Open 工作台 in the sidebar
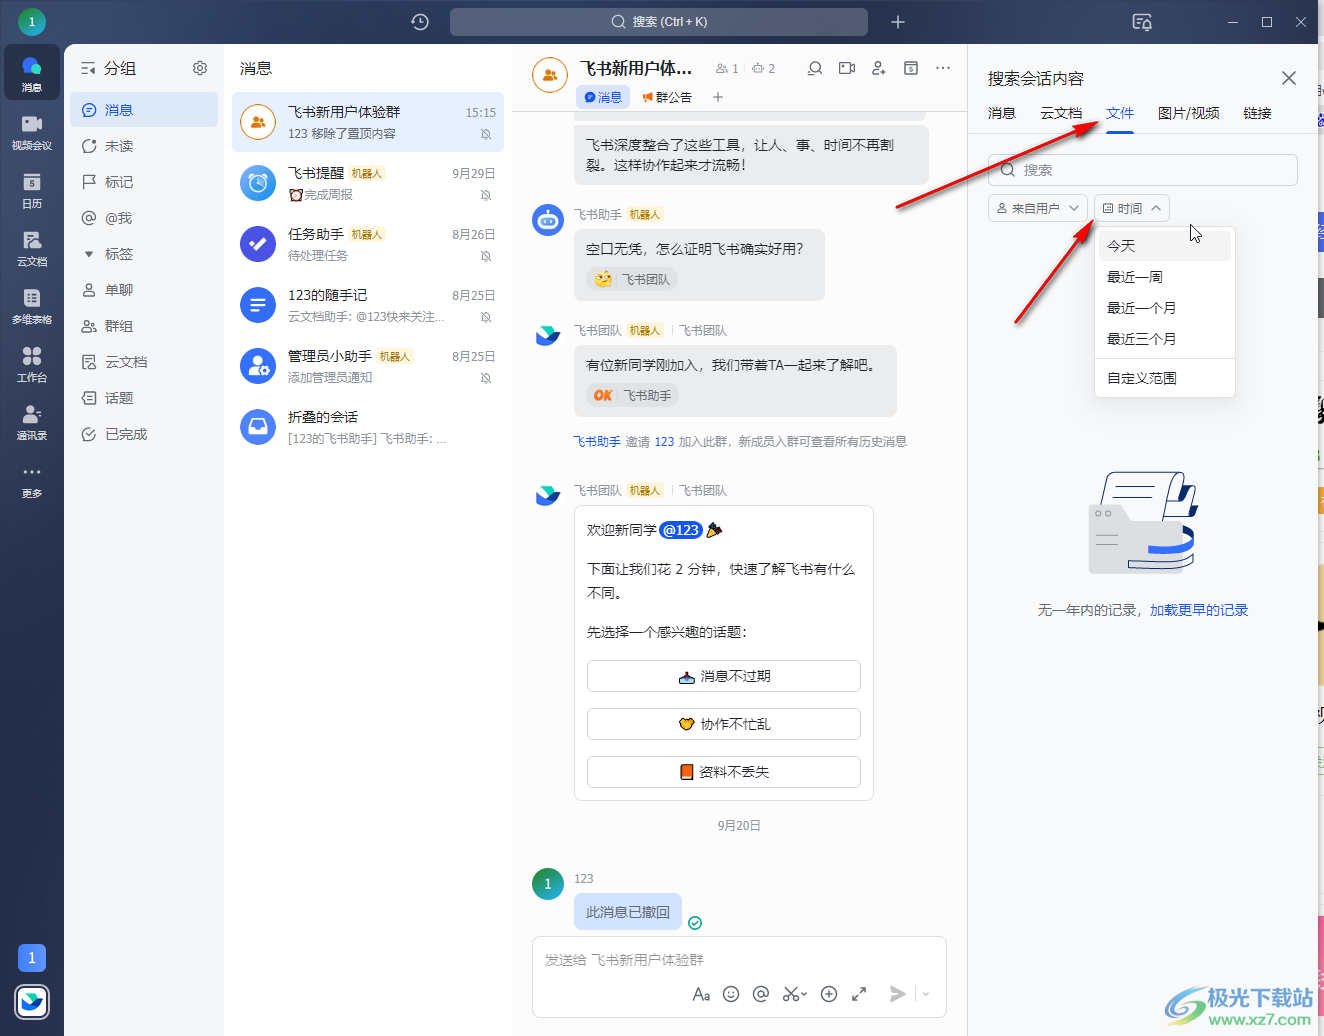Image resolution: width=1324 pixels, height=1036 pixels. [32, 363]
